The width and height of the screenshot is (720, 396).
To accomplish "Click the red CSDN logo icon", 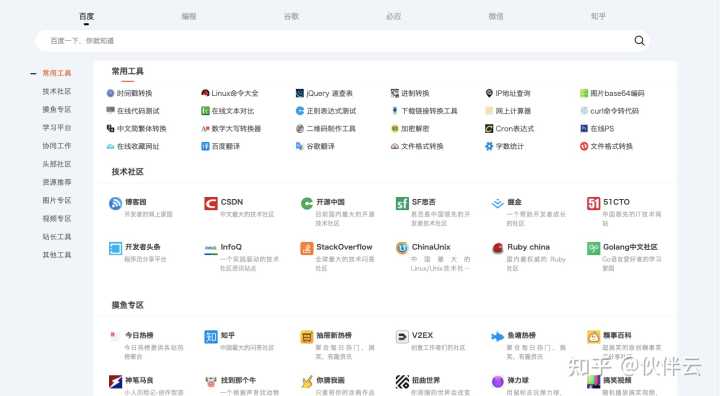I will click(x=211, y=203).
